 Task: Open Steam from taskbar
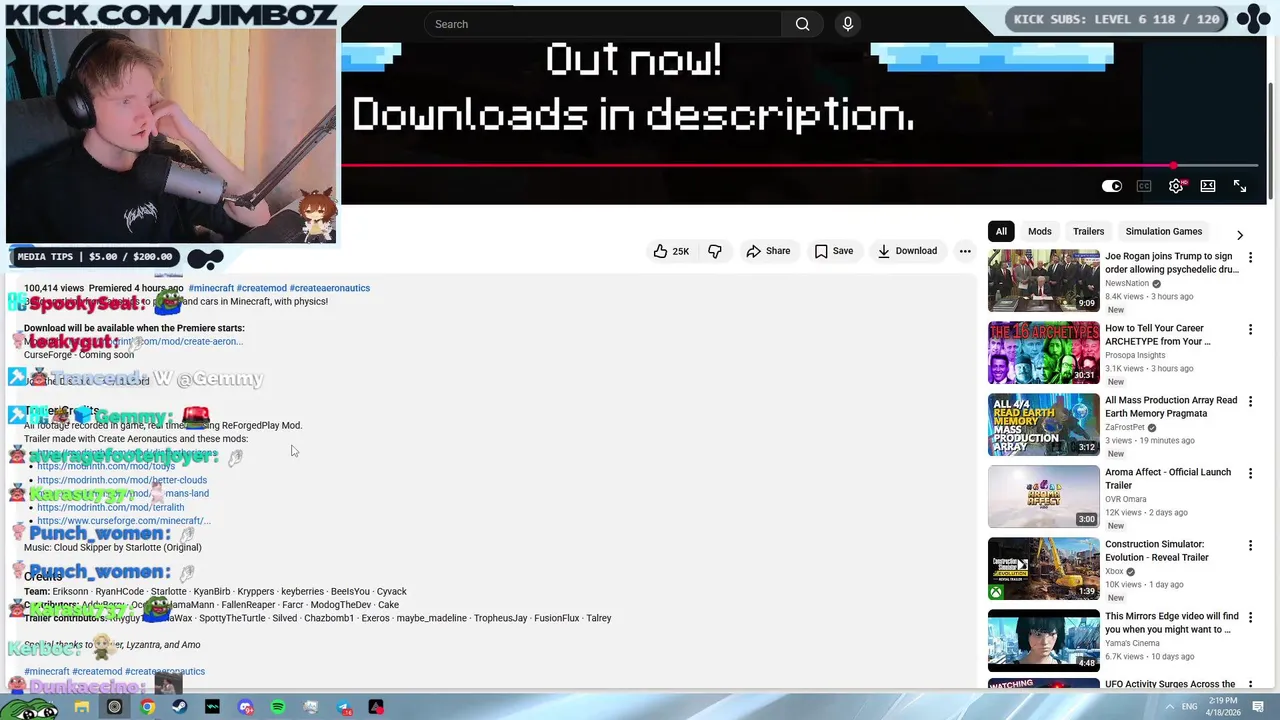point(179,707)
